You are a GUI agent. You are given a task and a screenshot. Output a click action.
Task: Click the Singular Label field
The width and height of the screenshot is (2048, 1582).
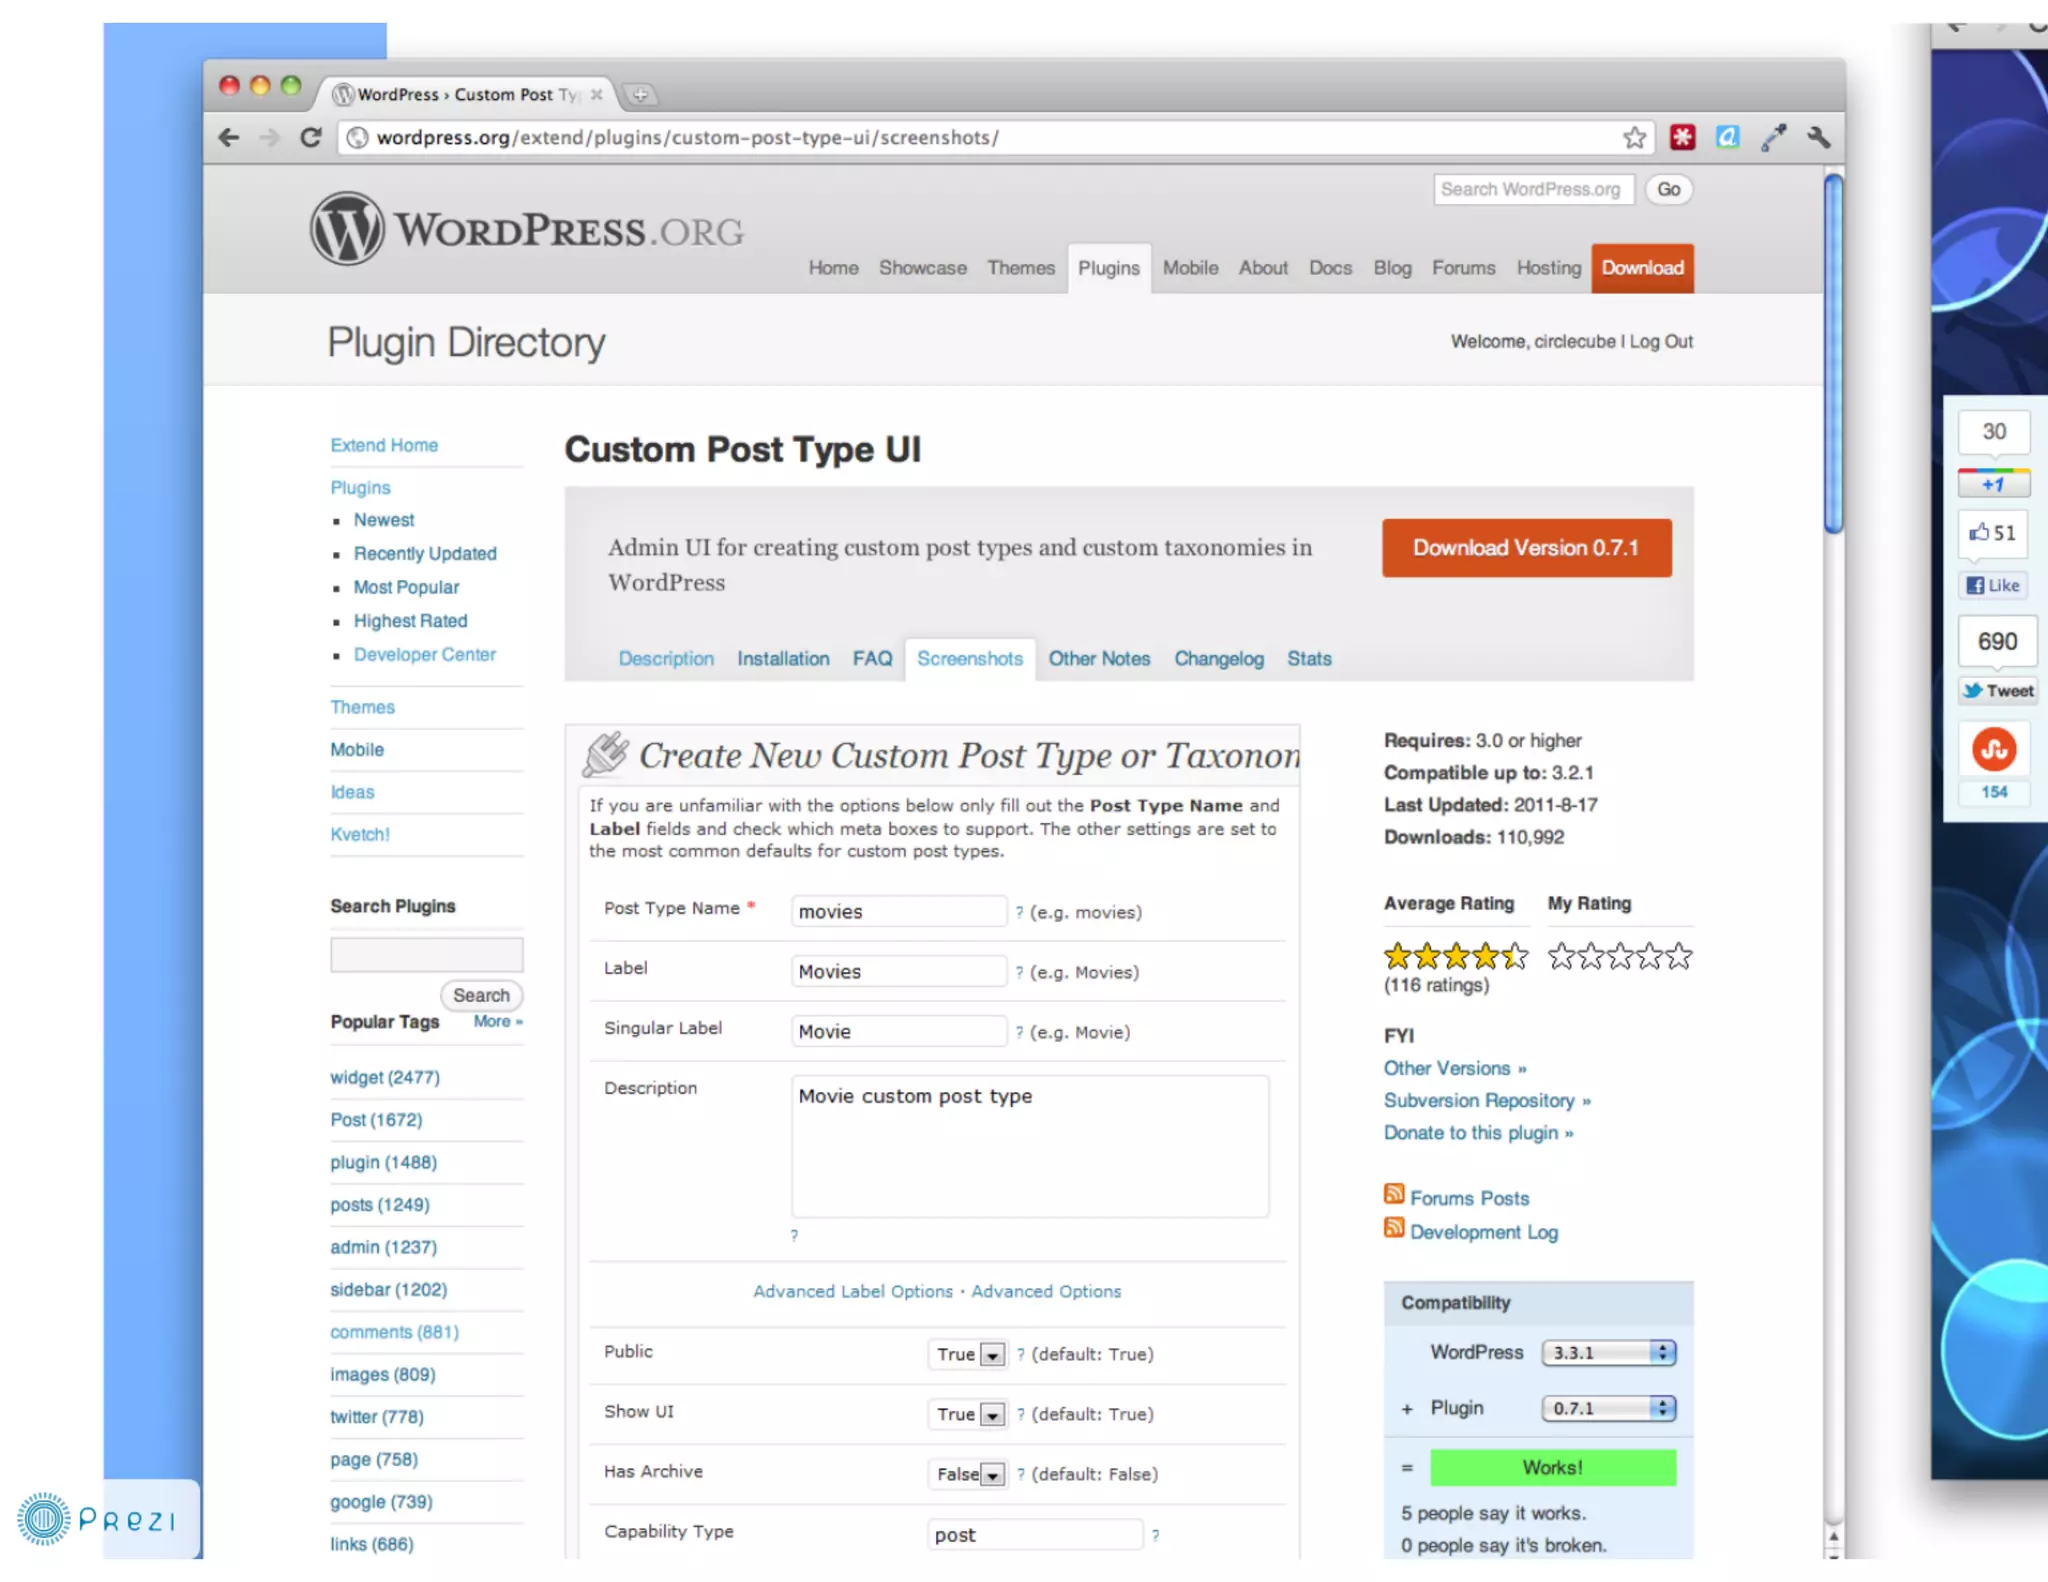pyautogui.click(x=899, y=1031)
